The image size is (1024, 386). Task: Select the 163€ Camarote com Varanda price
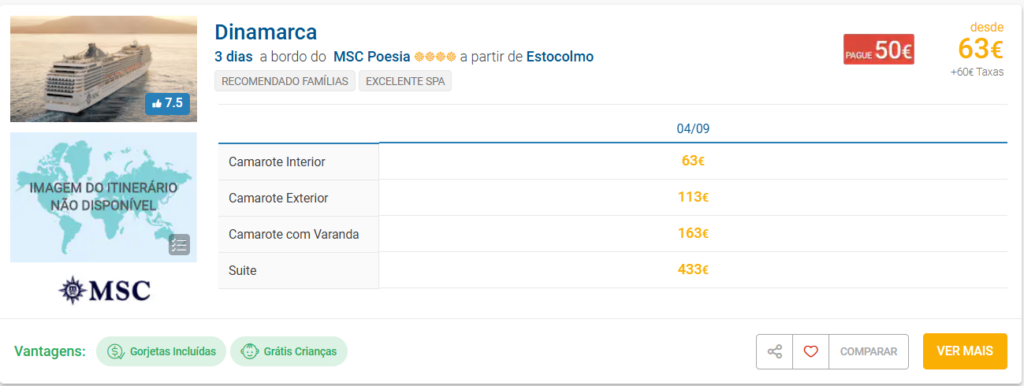(x=693, y=233)
